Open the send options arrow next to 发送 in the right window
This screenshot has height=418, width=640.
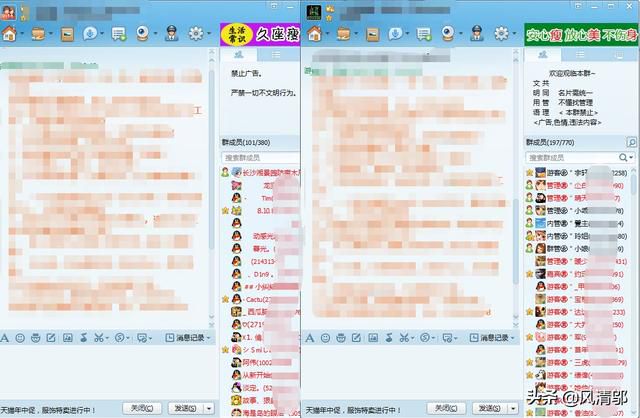513,408
